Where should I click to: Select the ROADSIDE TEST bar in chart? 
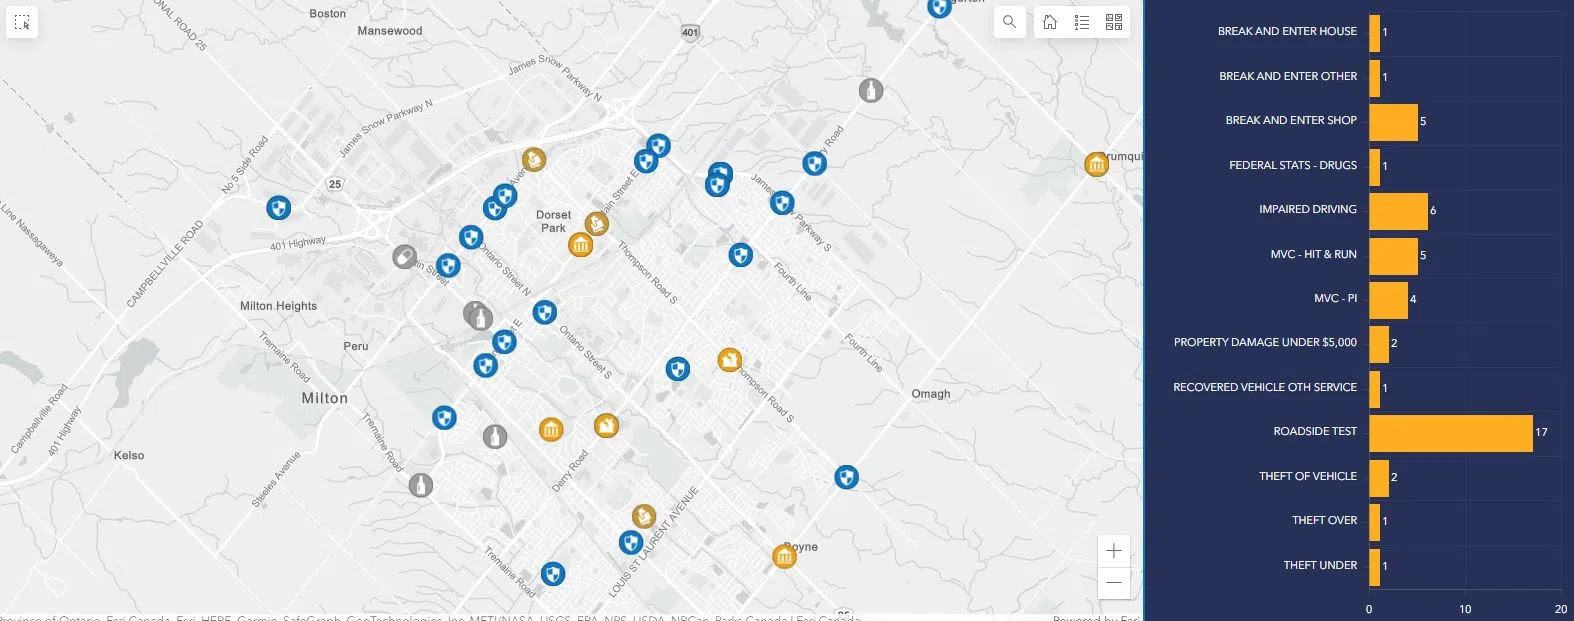[1450, 433]
